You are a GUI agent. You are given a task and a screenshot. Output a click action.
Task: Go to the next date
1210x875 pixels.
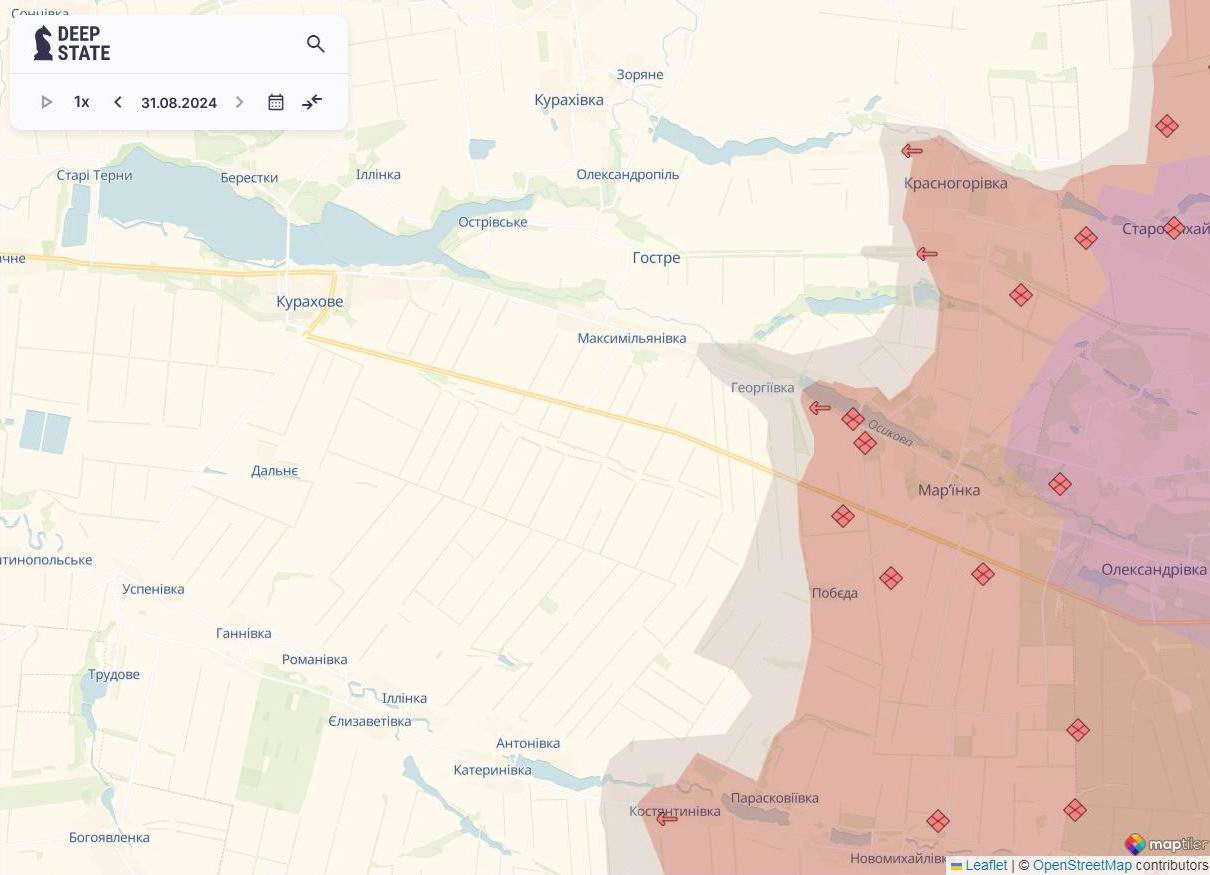[x=239, y=102]
